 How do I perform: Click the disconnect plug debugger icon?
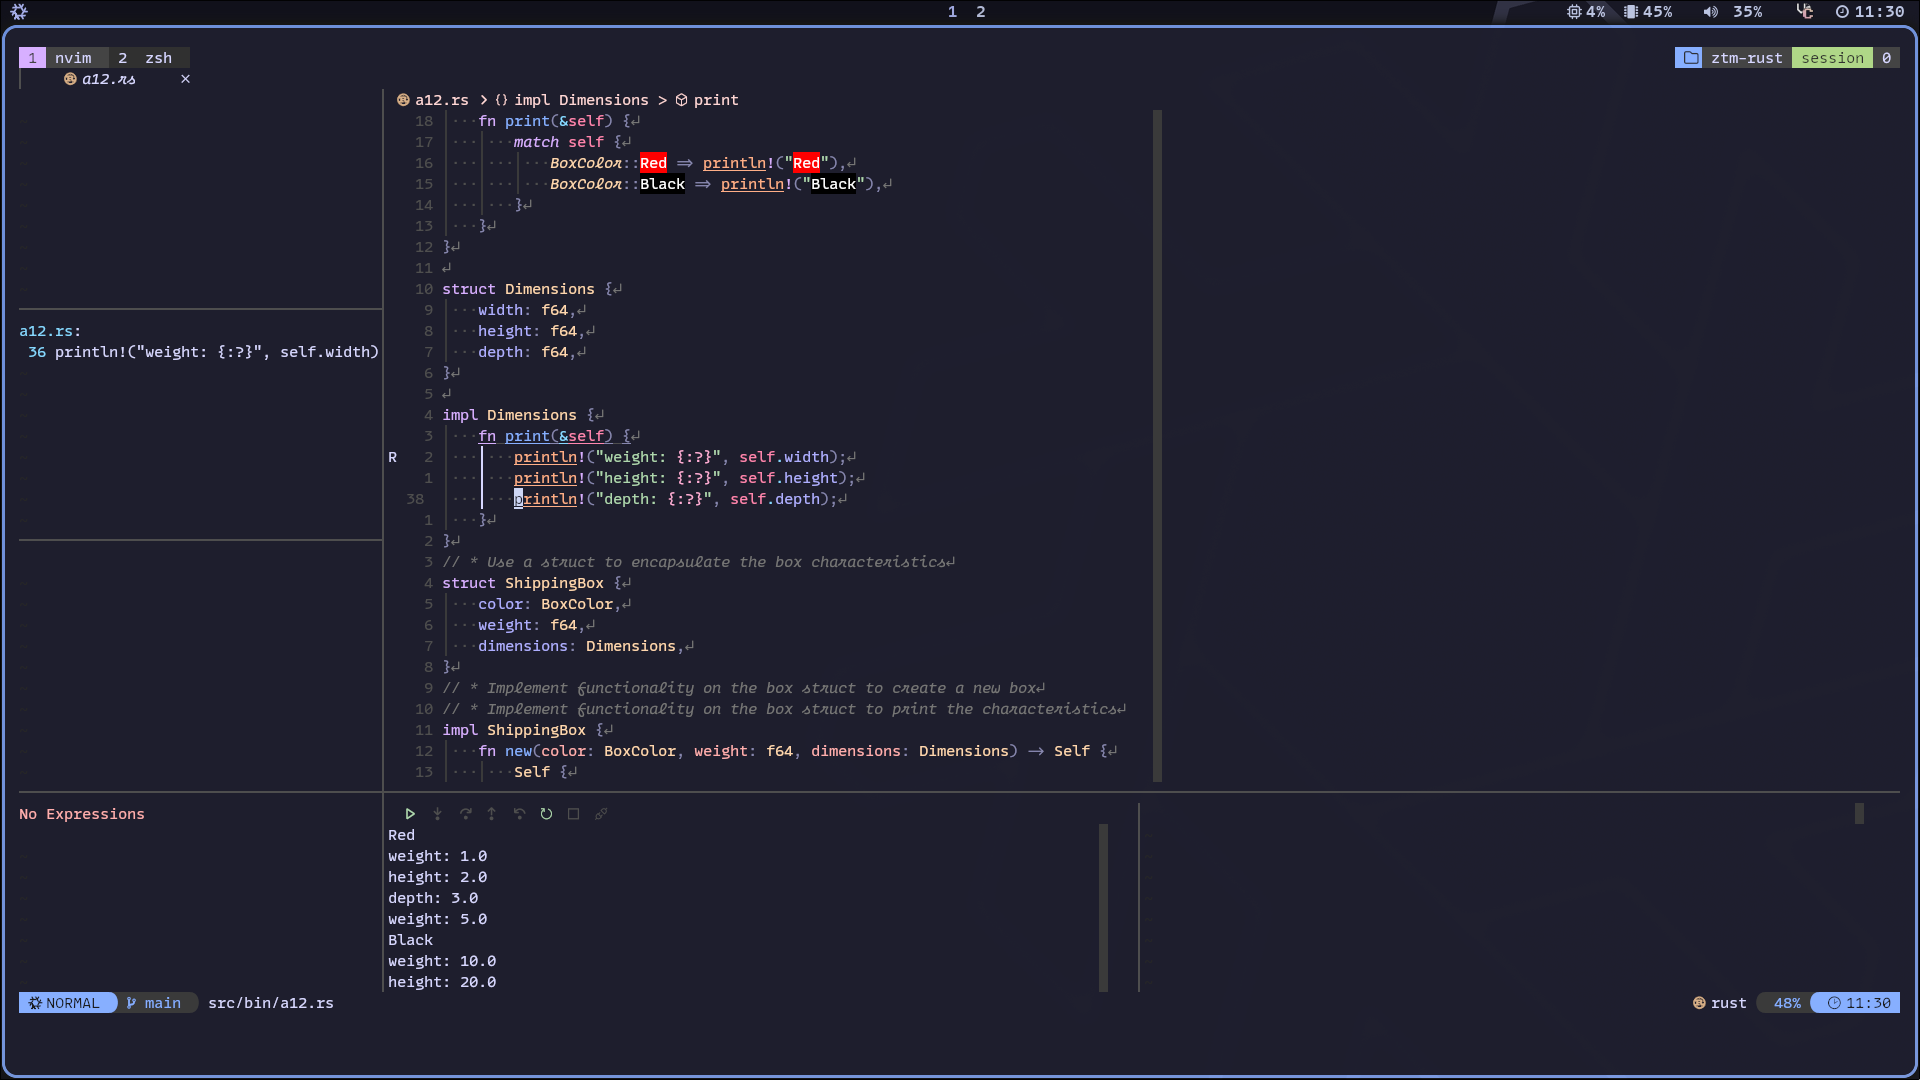tap(601, 814)
